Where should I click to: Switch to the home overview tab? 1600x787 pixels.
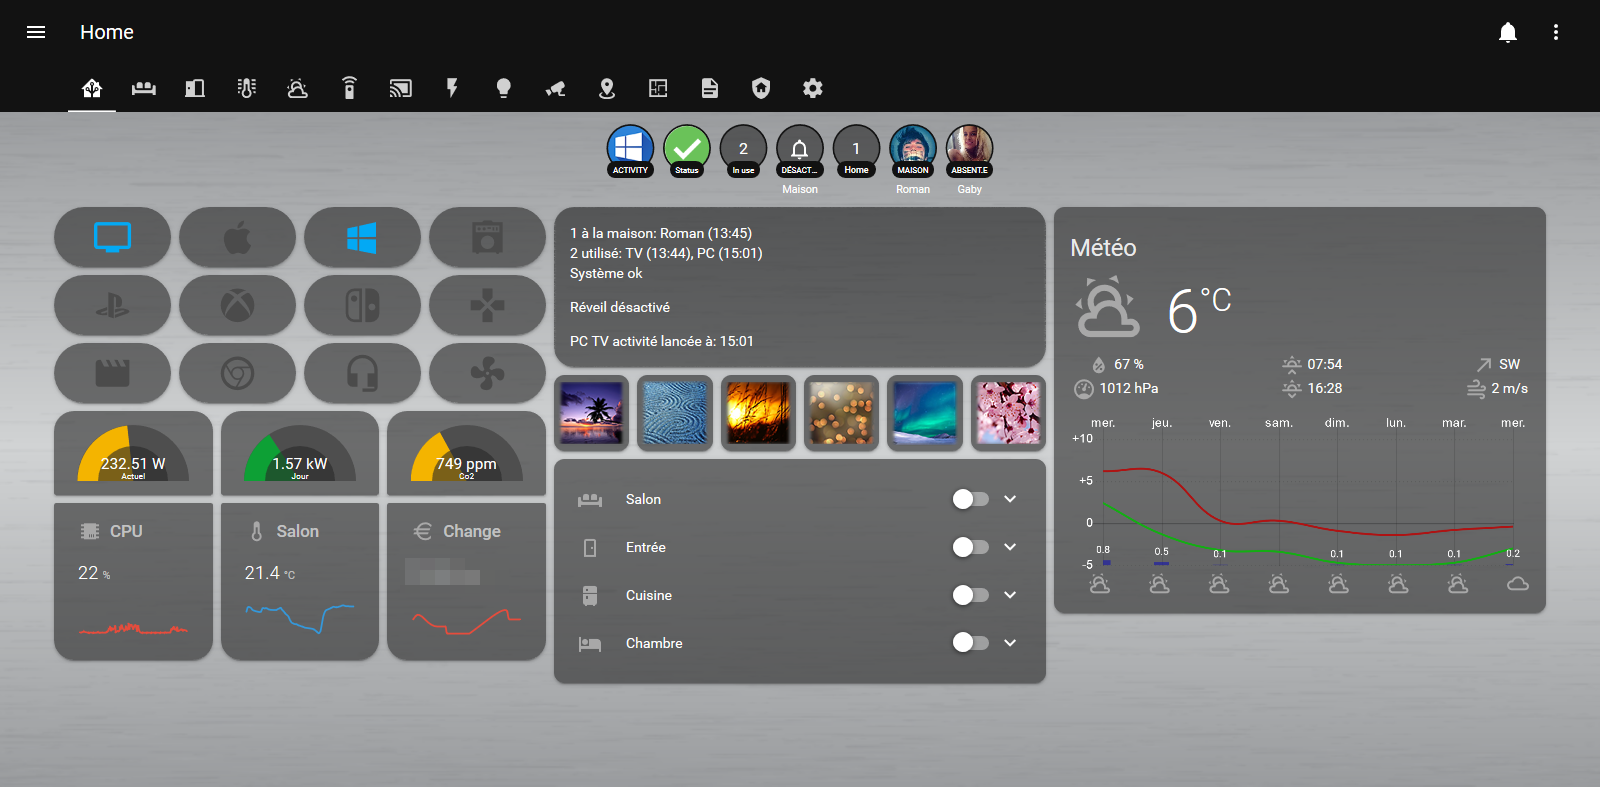click(92, 88)
